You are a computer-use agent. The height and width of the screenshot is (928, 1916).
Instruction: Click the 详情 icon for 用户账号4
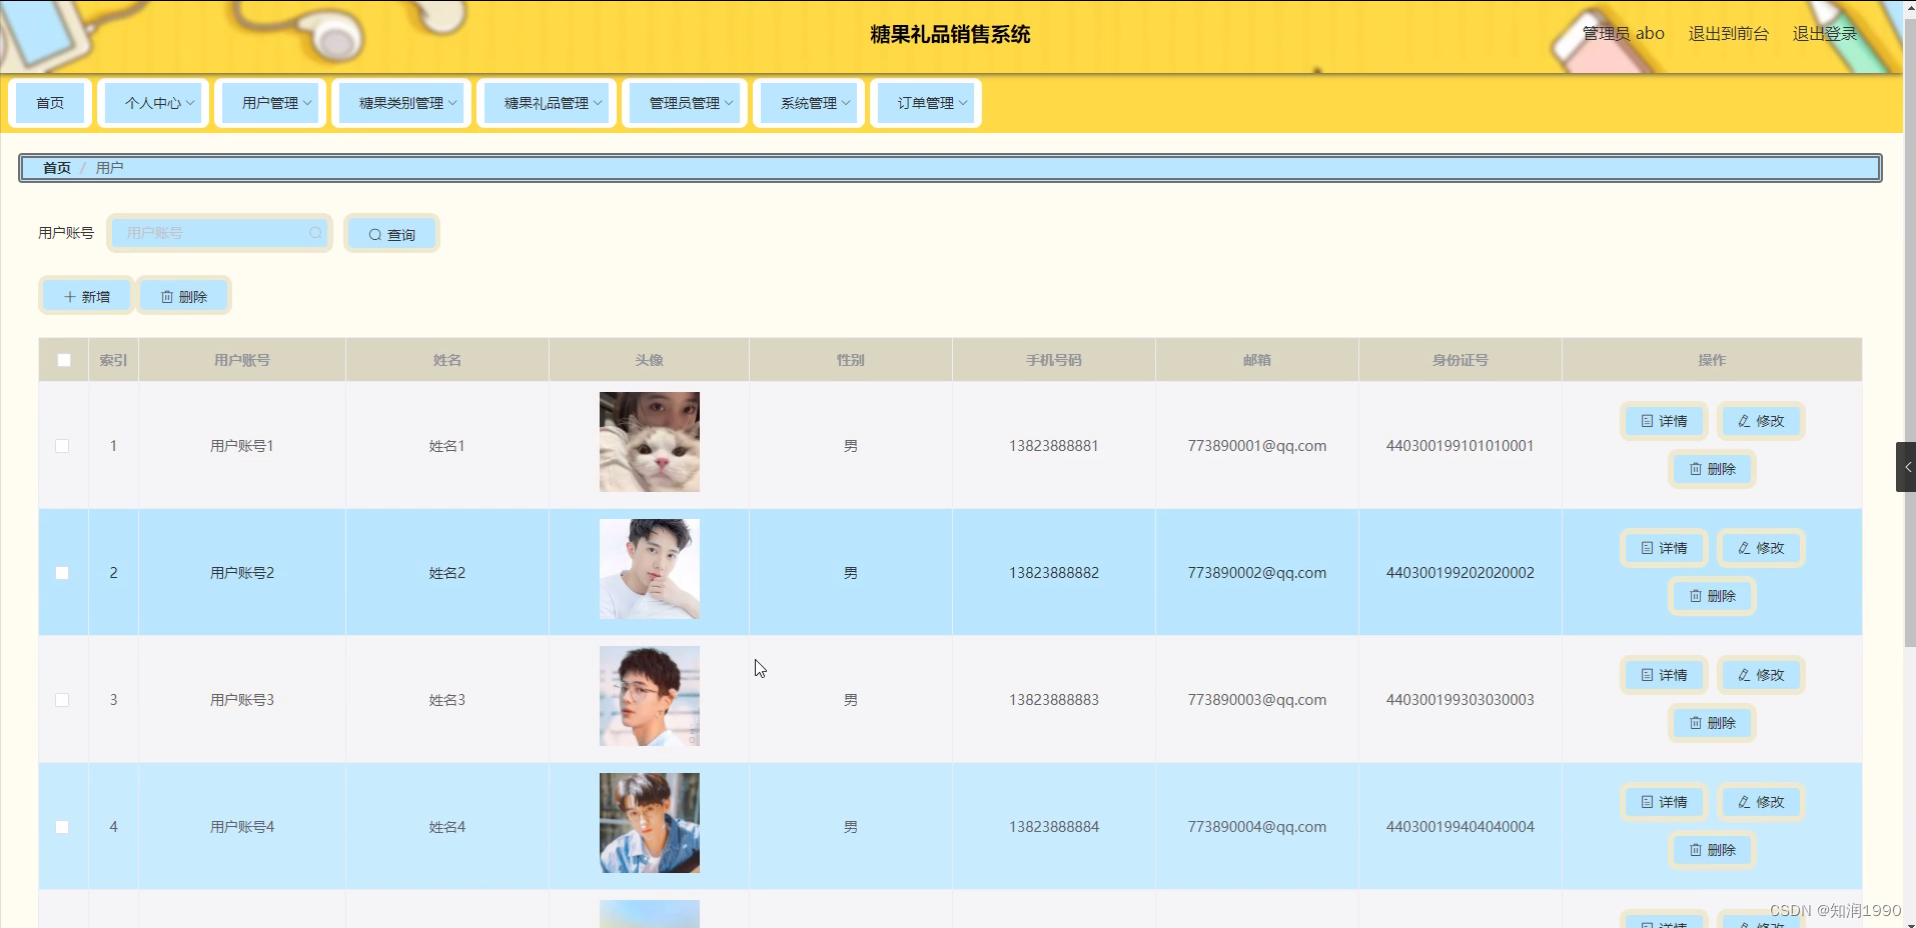(x=1645, y=802)
